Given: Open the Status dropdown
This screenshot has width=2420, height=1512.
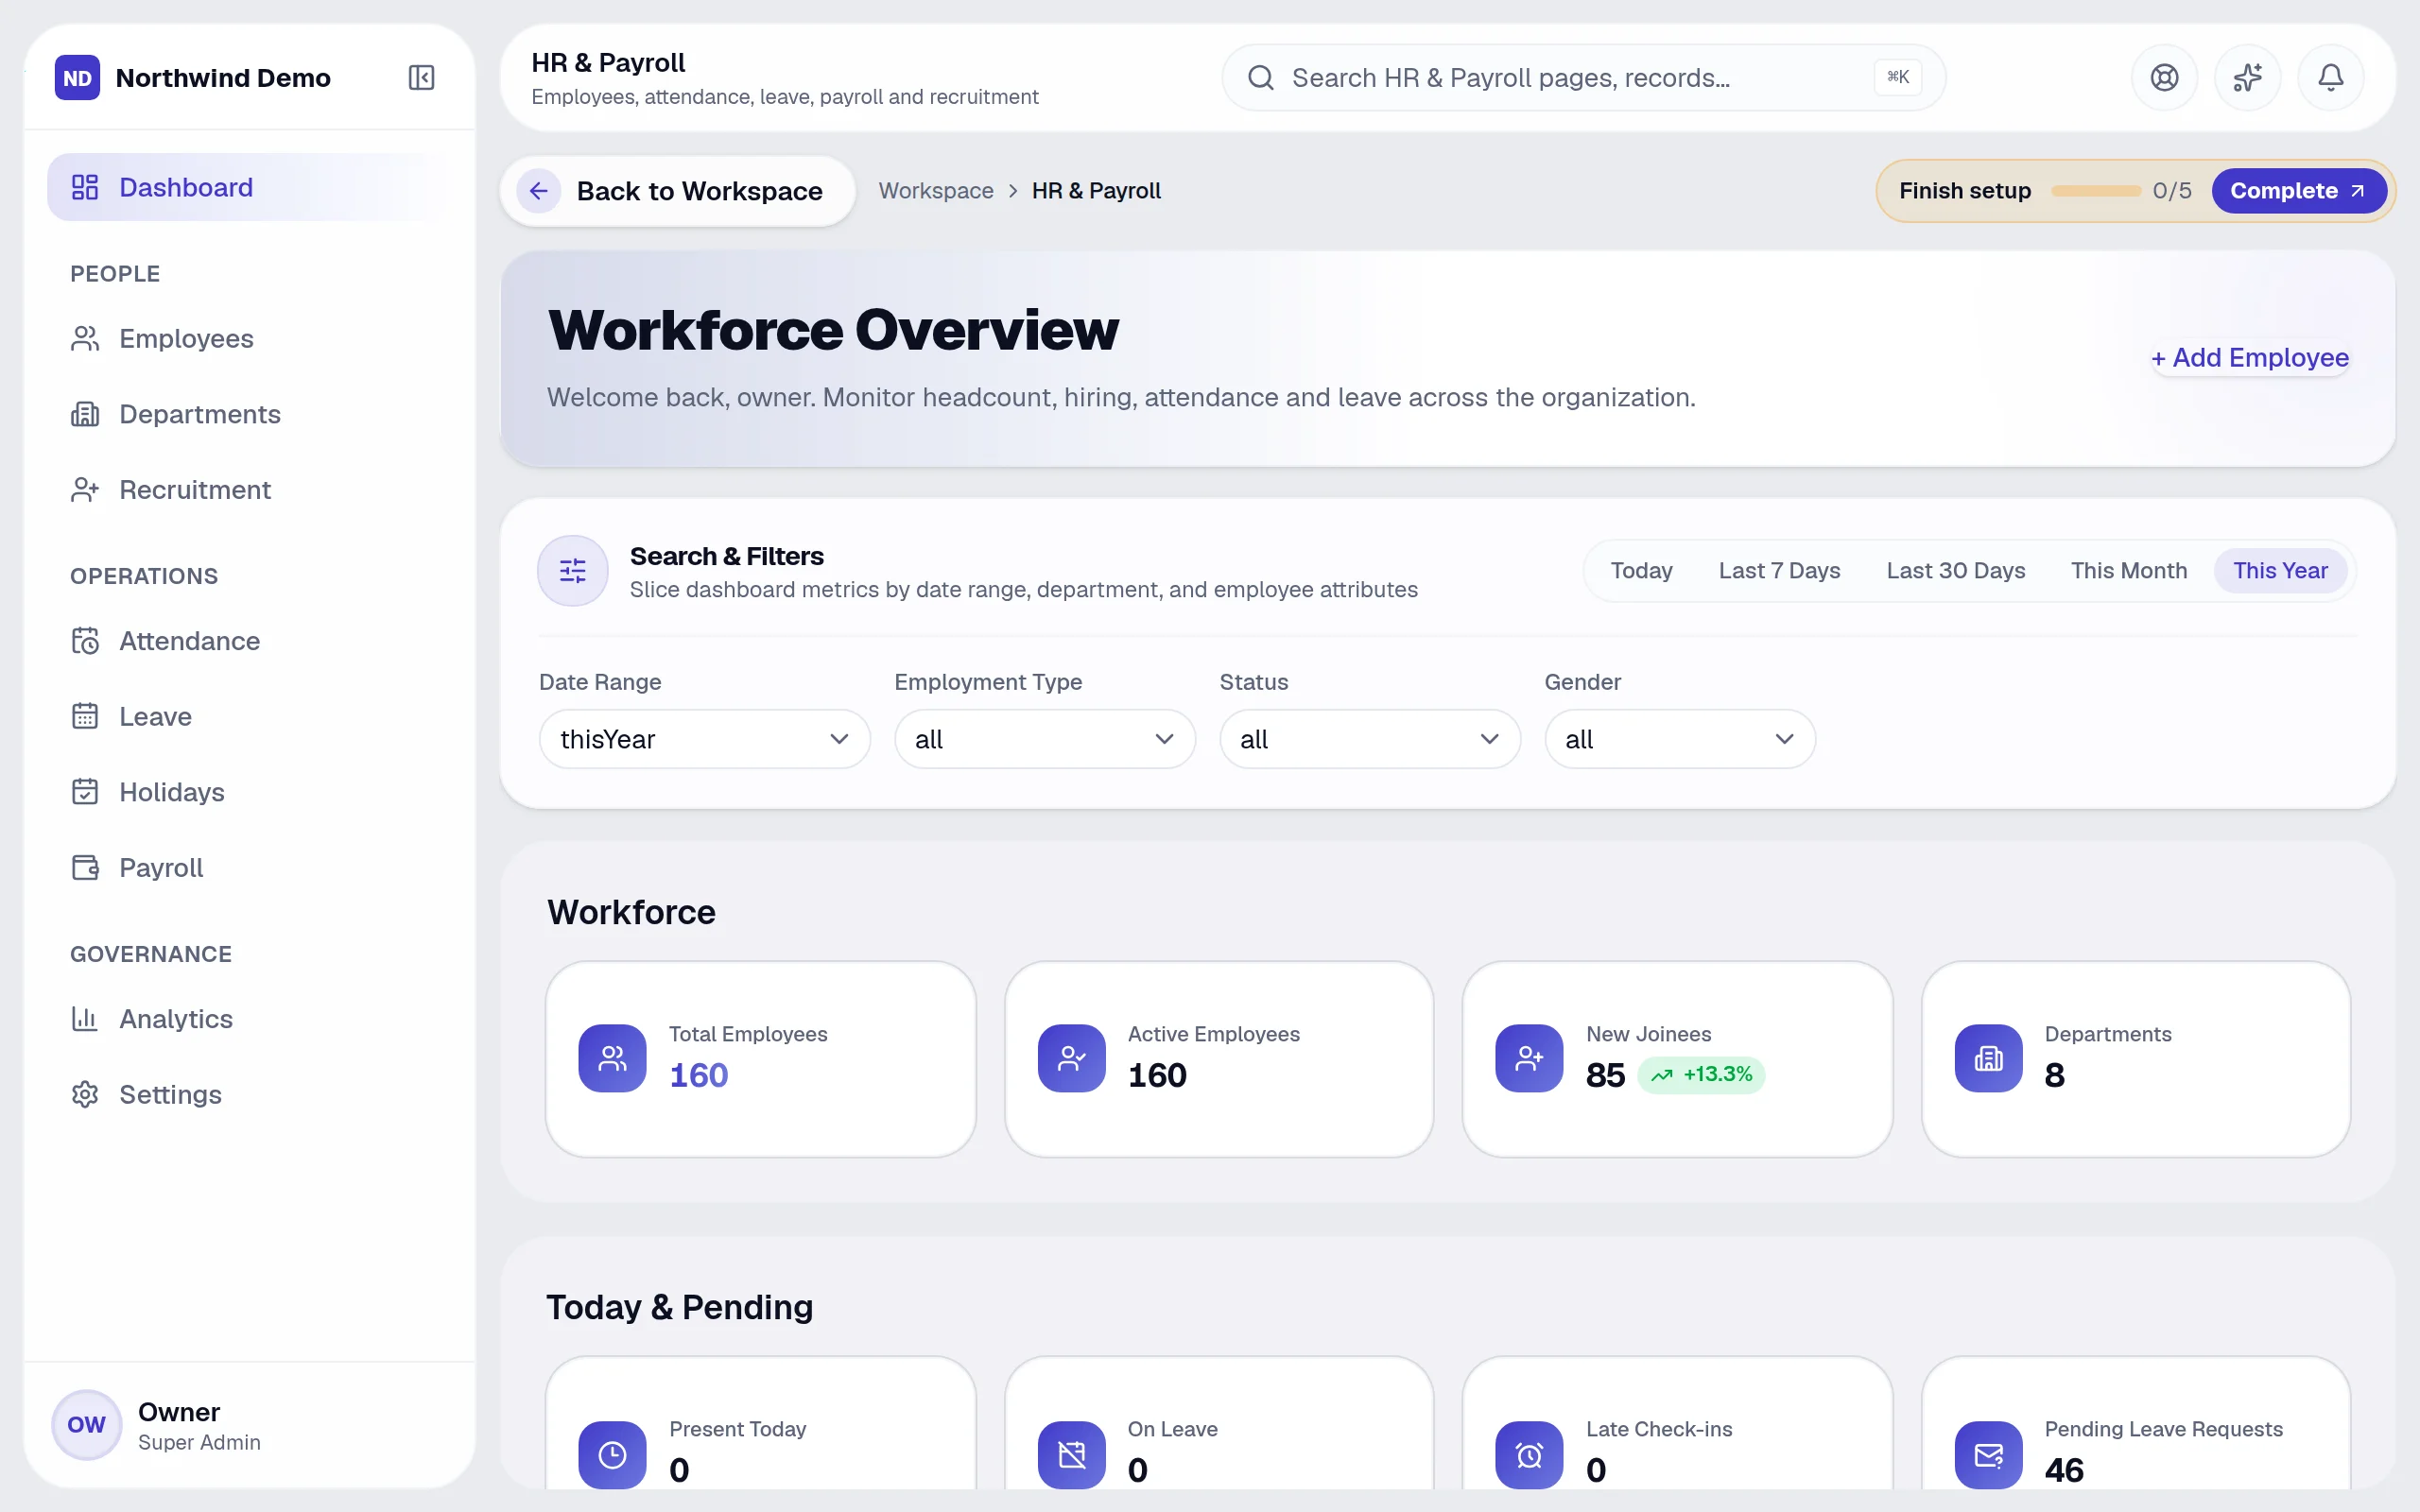Looking at the screenshot, I should click(x=1369, y=739).
